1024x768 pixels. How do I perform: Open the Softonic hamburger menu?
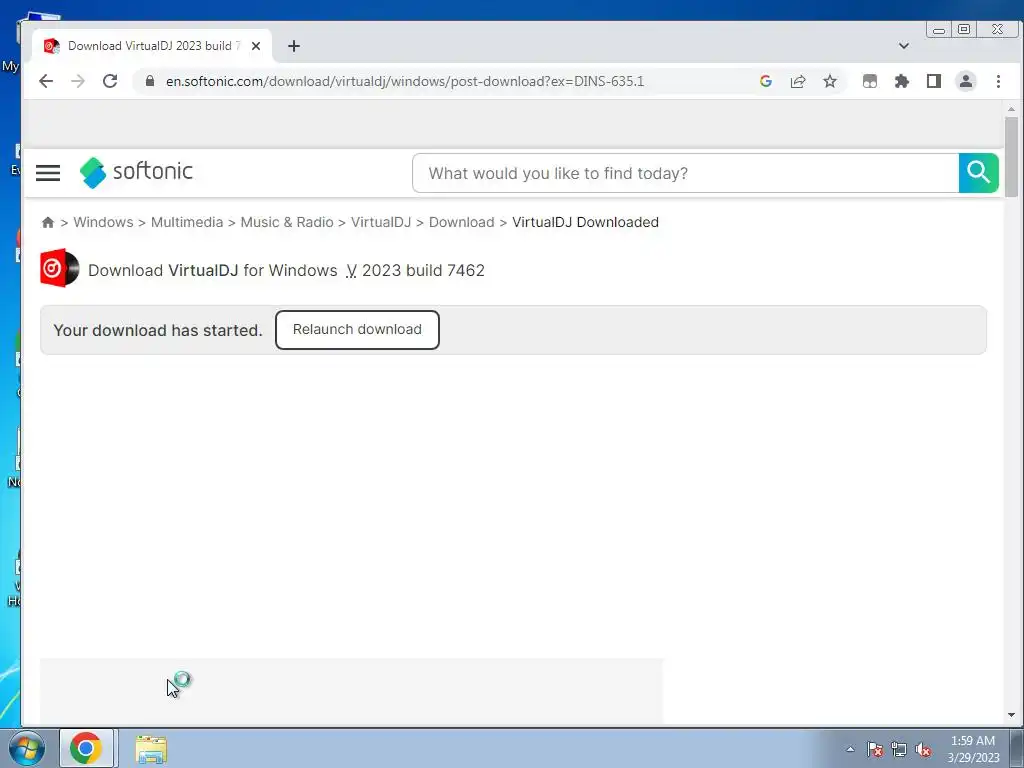click(x=48, y=173)
